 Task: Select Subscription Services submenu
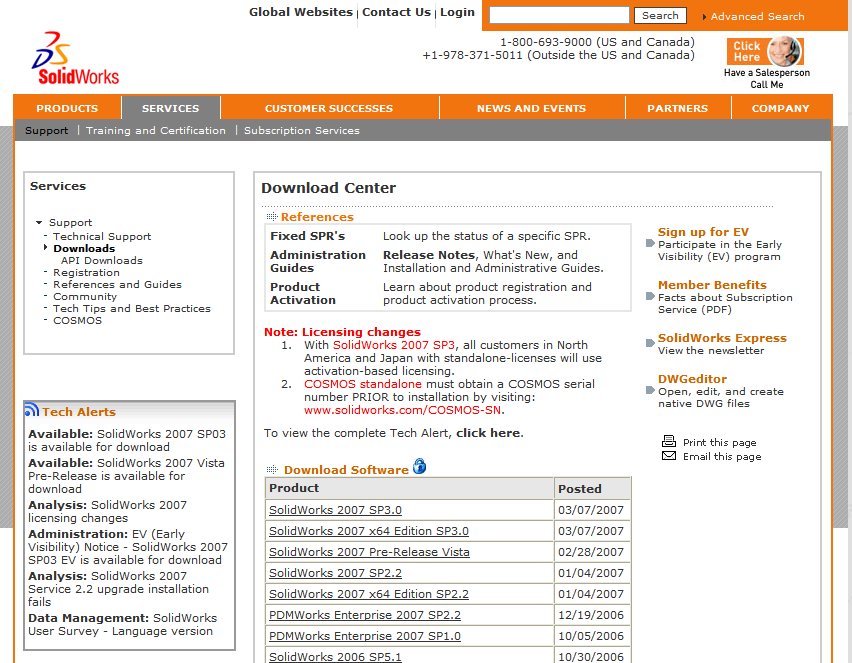click(x=302, y=130)
